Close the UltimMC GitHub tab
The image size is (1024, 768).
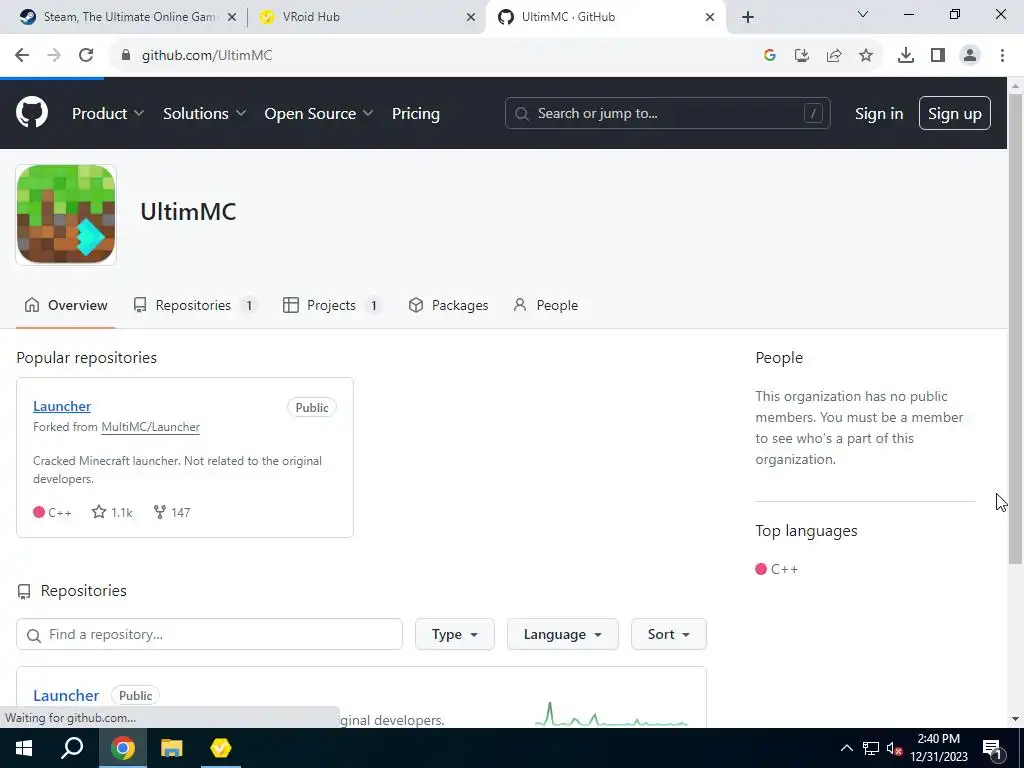[710, 17]
